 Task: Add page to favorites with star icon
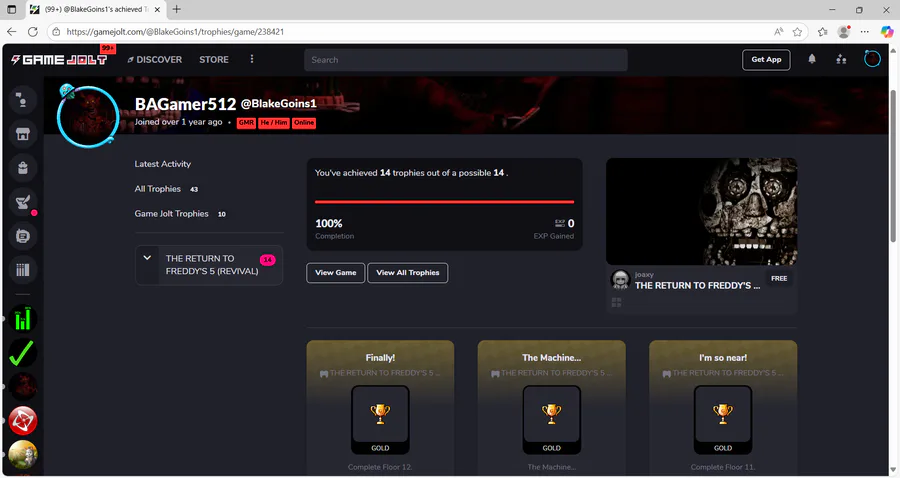coord(797,32)
